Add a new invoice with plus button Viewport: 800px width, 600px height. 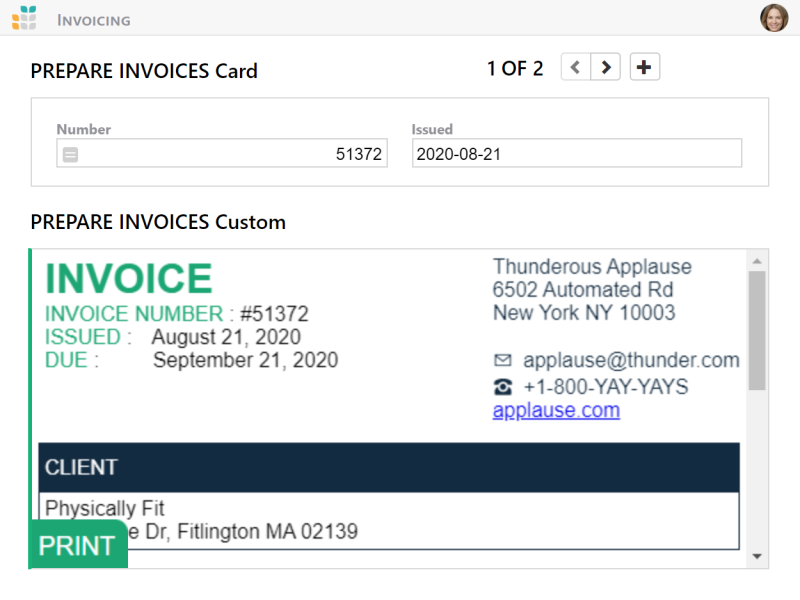coord(645,68)
